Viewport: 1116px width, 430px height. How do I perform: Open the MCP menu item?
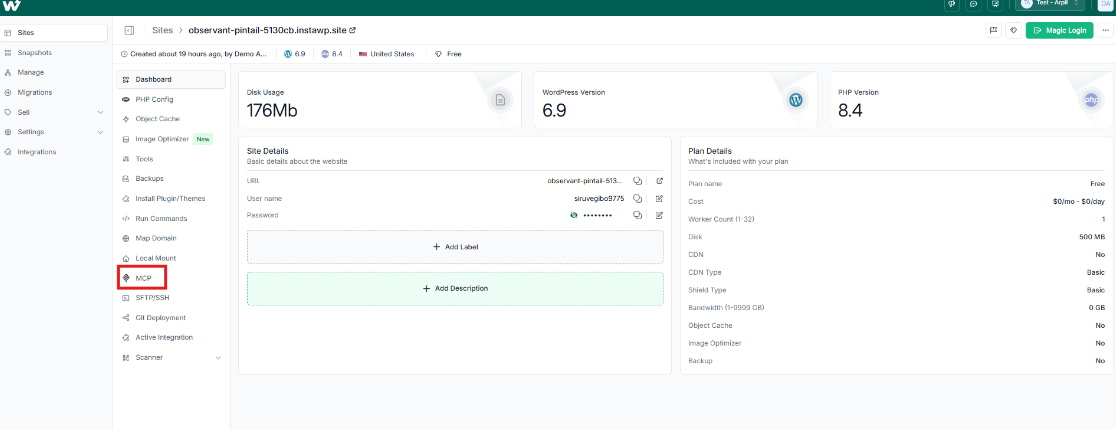142,278
